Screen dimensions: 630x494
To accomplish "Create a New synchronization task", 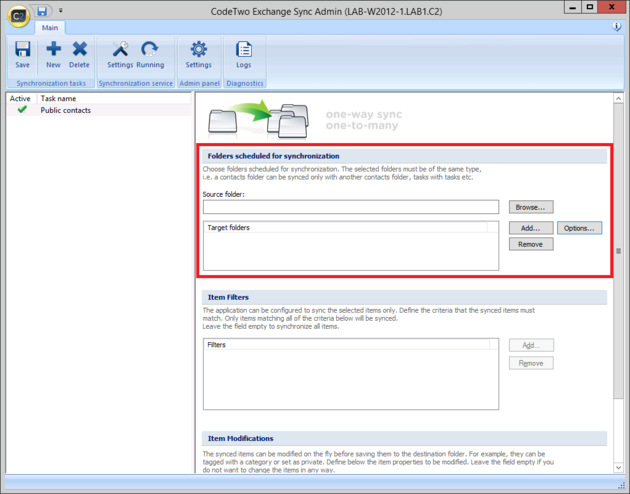I will (x=53, y=54).
